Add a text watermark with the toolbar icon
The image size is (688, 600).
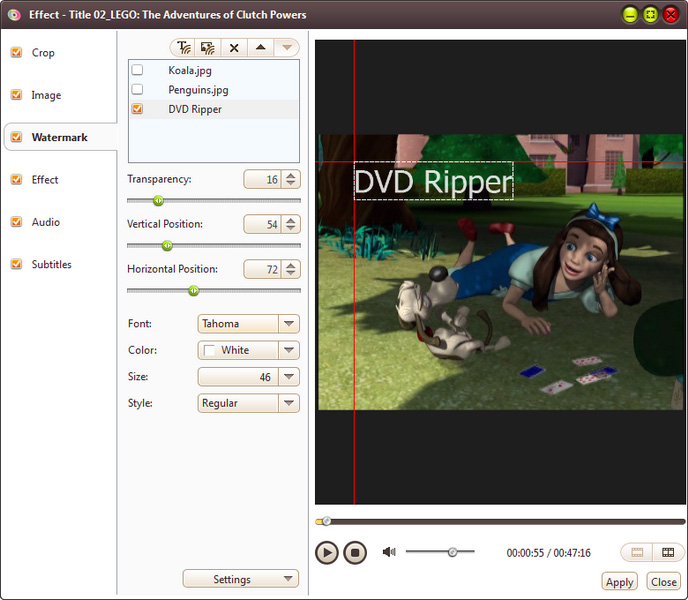(x=184, y=47)
